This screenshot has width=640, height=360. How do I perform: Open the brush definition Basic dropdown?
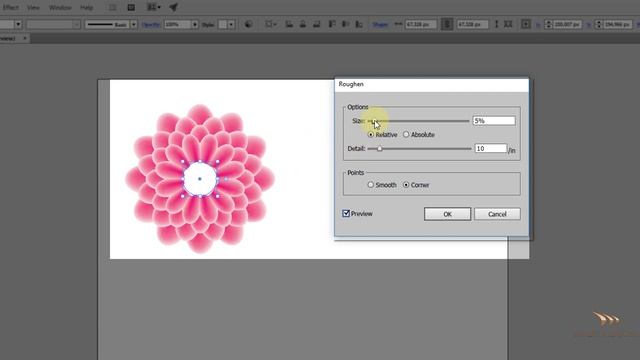(x=133, y=24)
